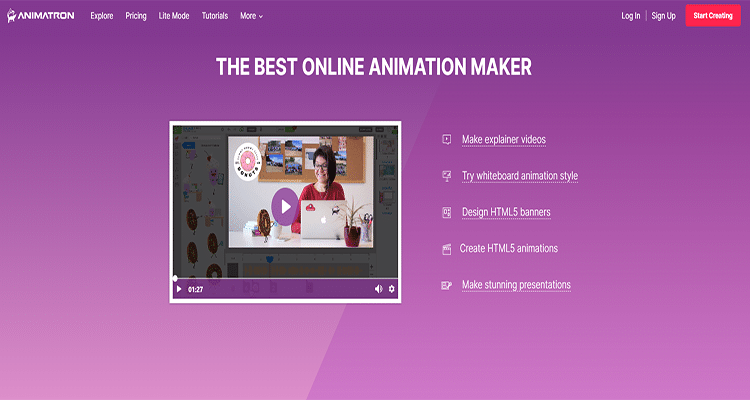Image resolution: width=750 pixels, height=400 pixels.
Task: Click the Log In link
Action: [x=630, y=16]
